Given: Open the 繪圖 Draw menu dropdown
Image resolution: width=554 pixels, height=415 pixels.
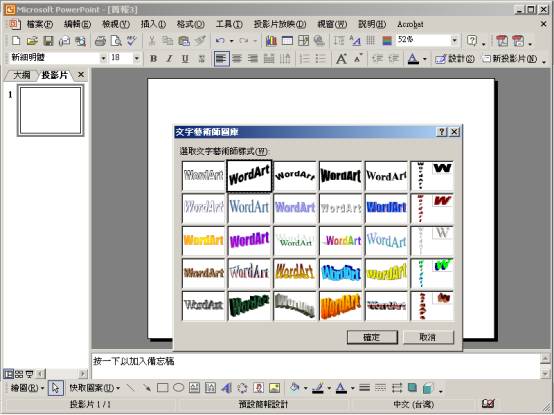Looking at the screenshot, I should pos(27,388).
